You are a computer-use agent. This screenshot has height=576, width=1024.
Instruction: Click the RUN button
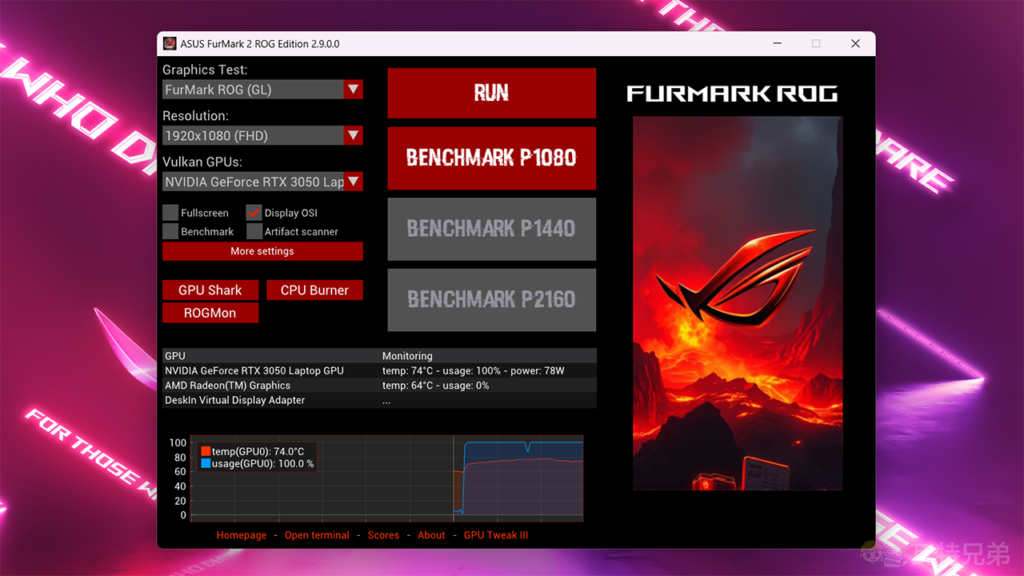pyautogui.click(x=492, y=93)
